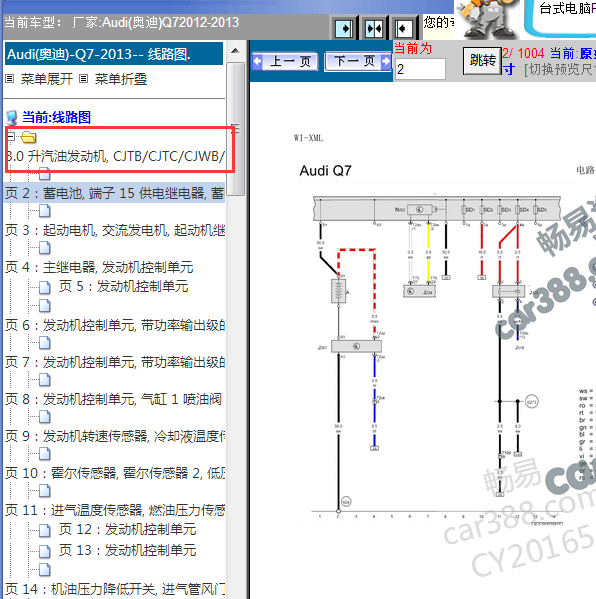This screenshot has height=599, width=596.
Task: Click the middle split-arrows layout icon
Action: 374,28
